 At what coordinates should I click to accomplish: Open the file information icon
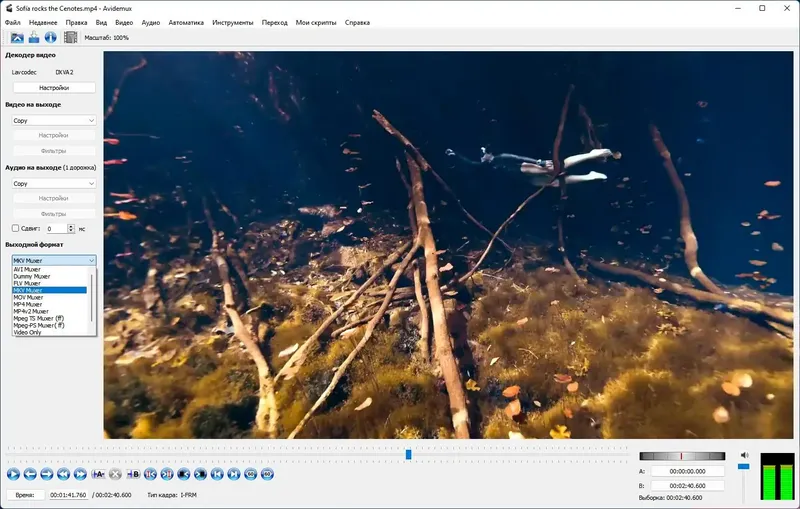50,38
